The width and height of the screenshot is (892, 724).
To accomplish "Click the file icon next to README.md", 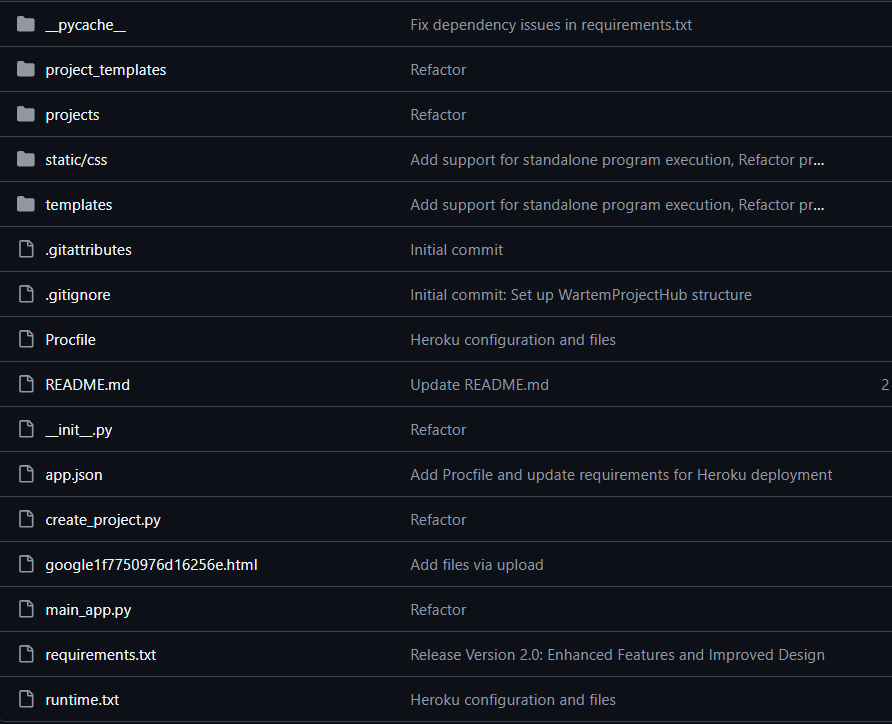I will [26, 384].
